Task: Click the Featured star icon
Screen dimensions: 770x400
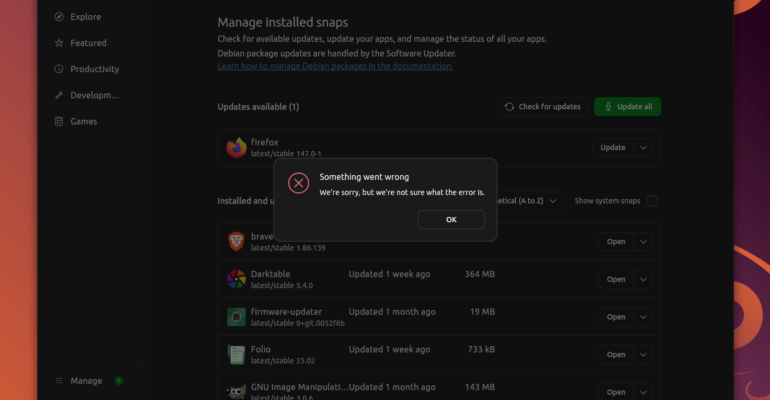Action: click(x=59, y=43)
